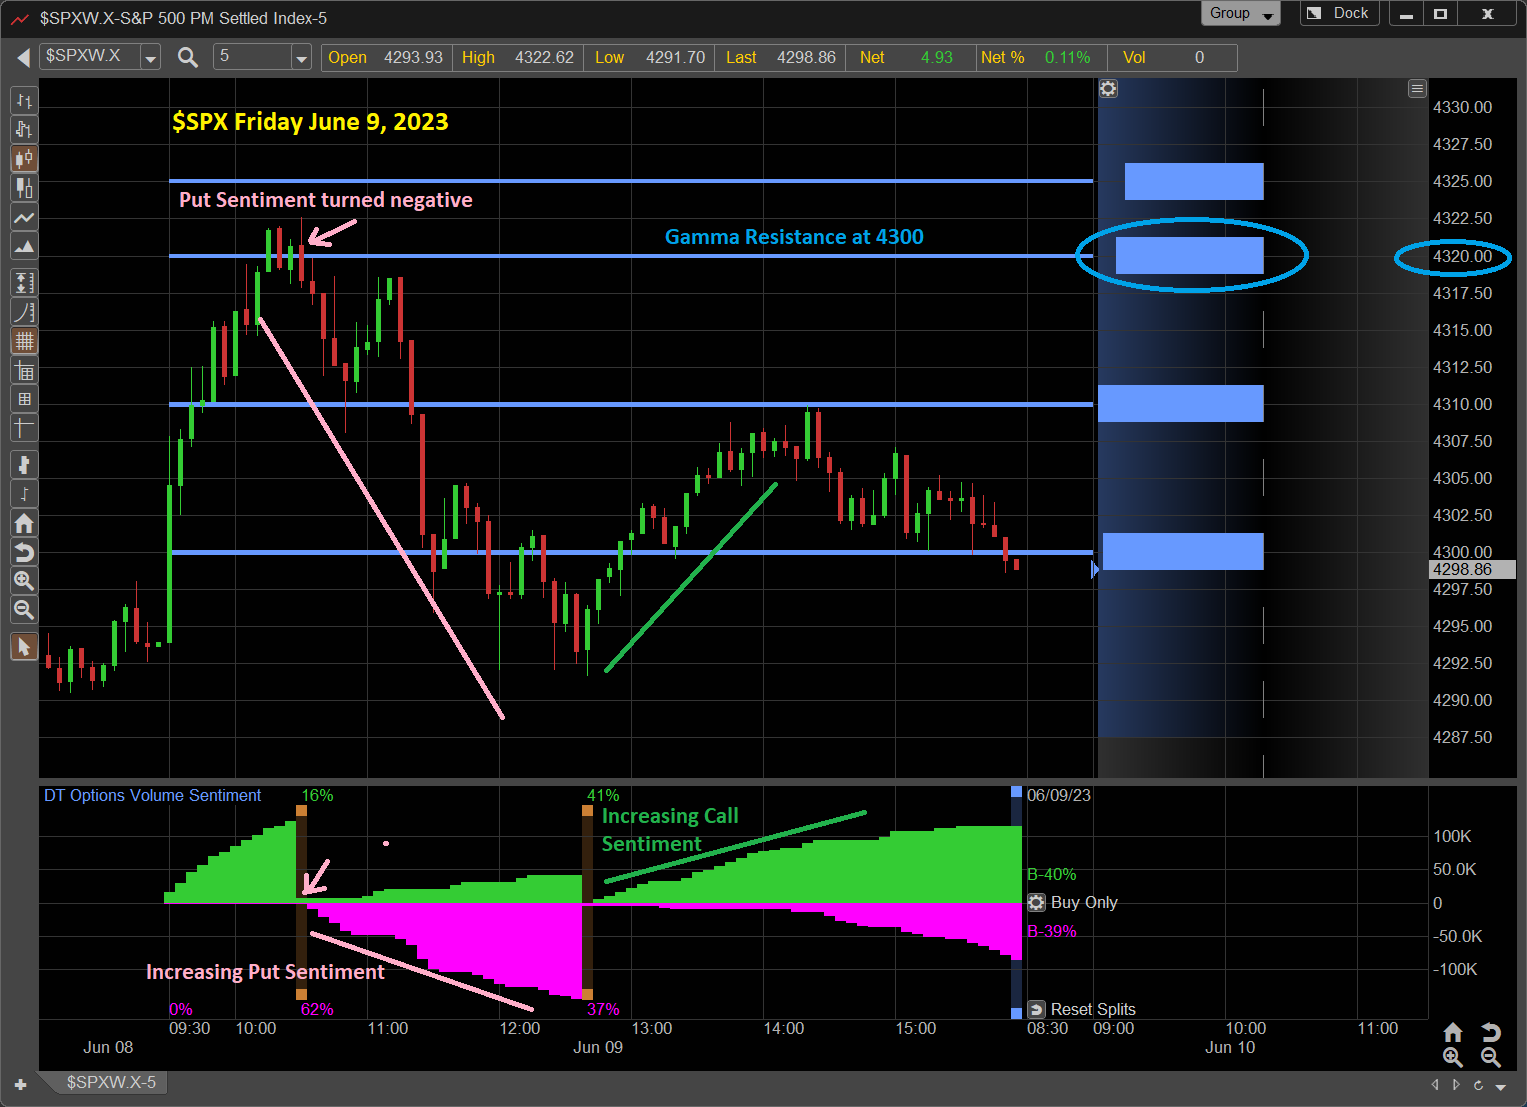Click the back arrow beside the symbol box

(x=23, y=58)
